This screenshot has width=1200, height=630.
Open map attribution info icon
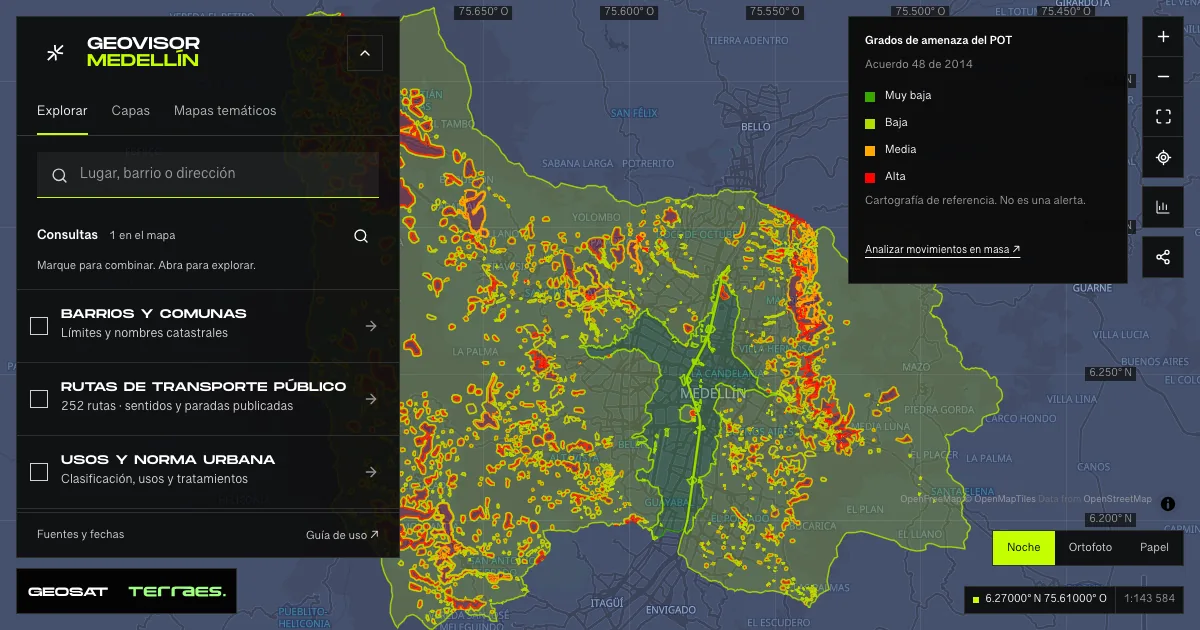(1168, 504)
